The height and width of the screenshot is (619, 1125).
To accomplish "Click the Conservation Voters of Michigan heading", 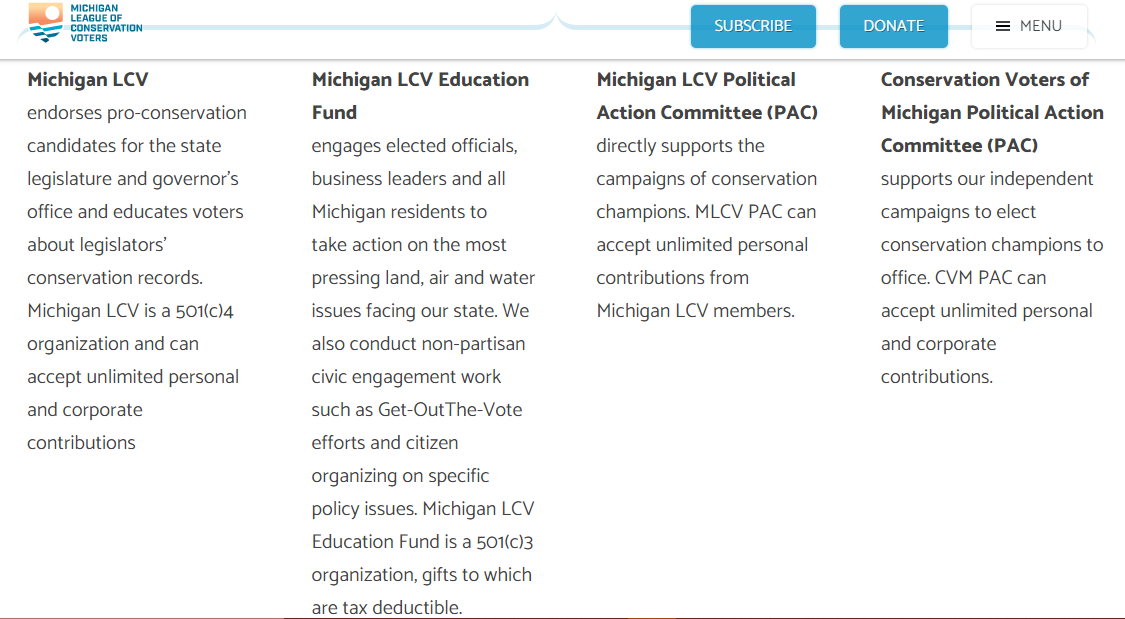I will [991, 112].
